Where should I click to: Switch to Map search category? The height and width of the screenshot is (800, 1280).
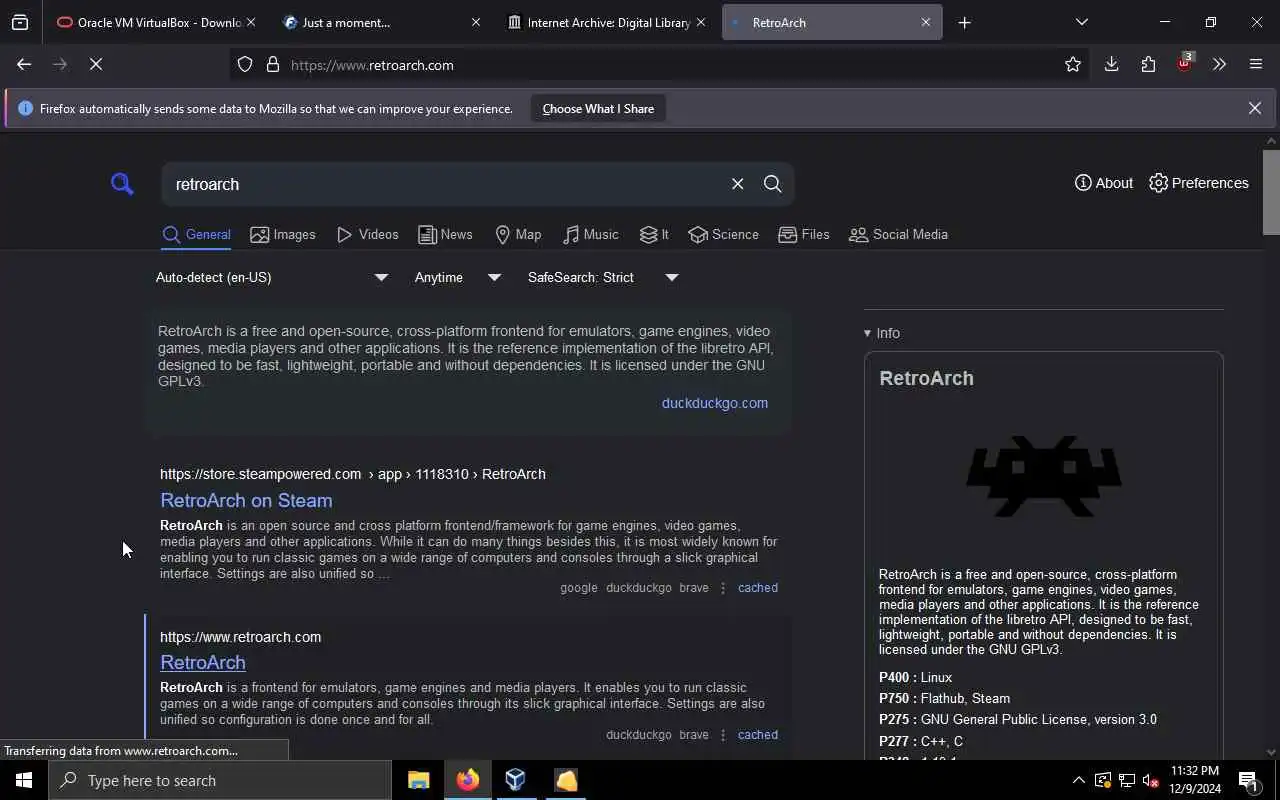(518, 234)
